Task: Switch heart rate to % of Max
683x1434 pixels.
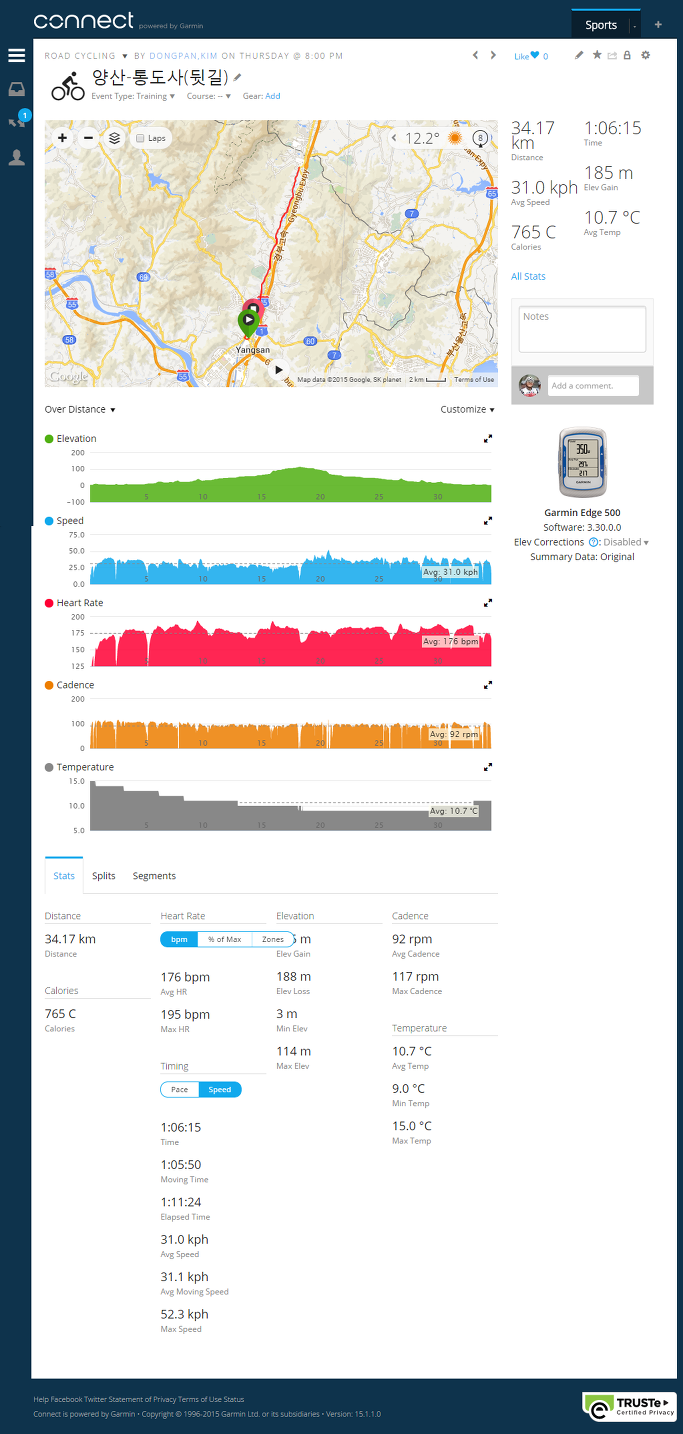Action: 224,939
